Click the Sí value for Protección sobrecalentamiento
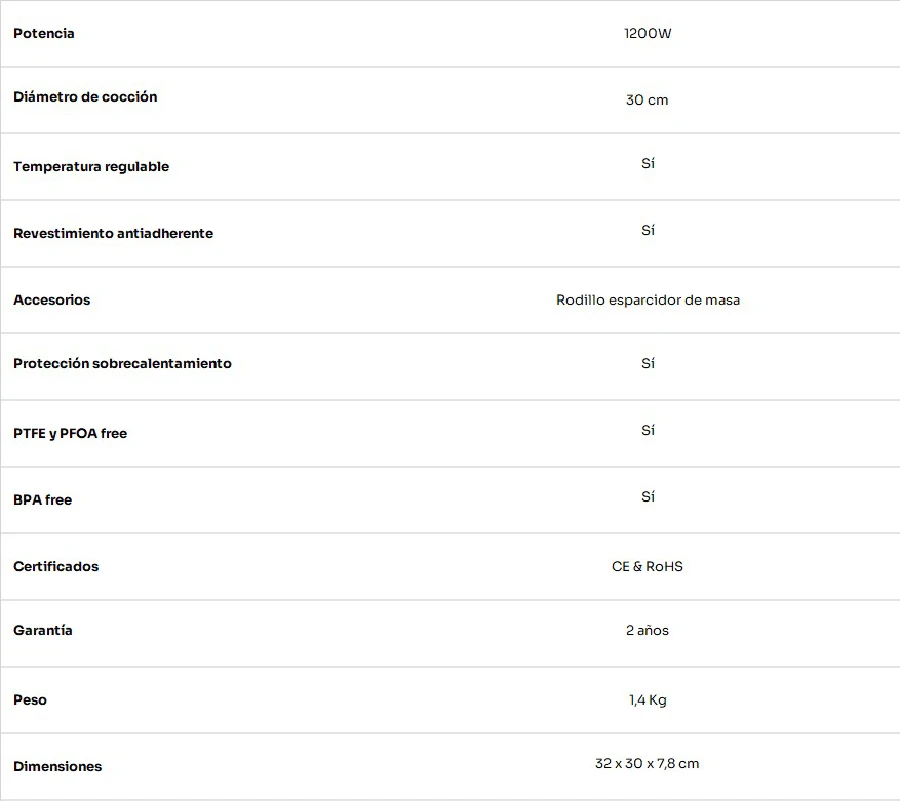Image resolution: width=900 pixels, height=801 pixels. tap(648, 363)
